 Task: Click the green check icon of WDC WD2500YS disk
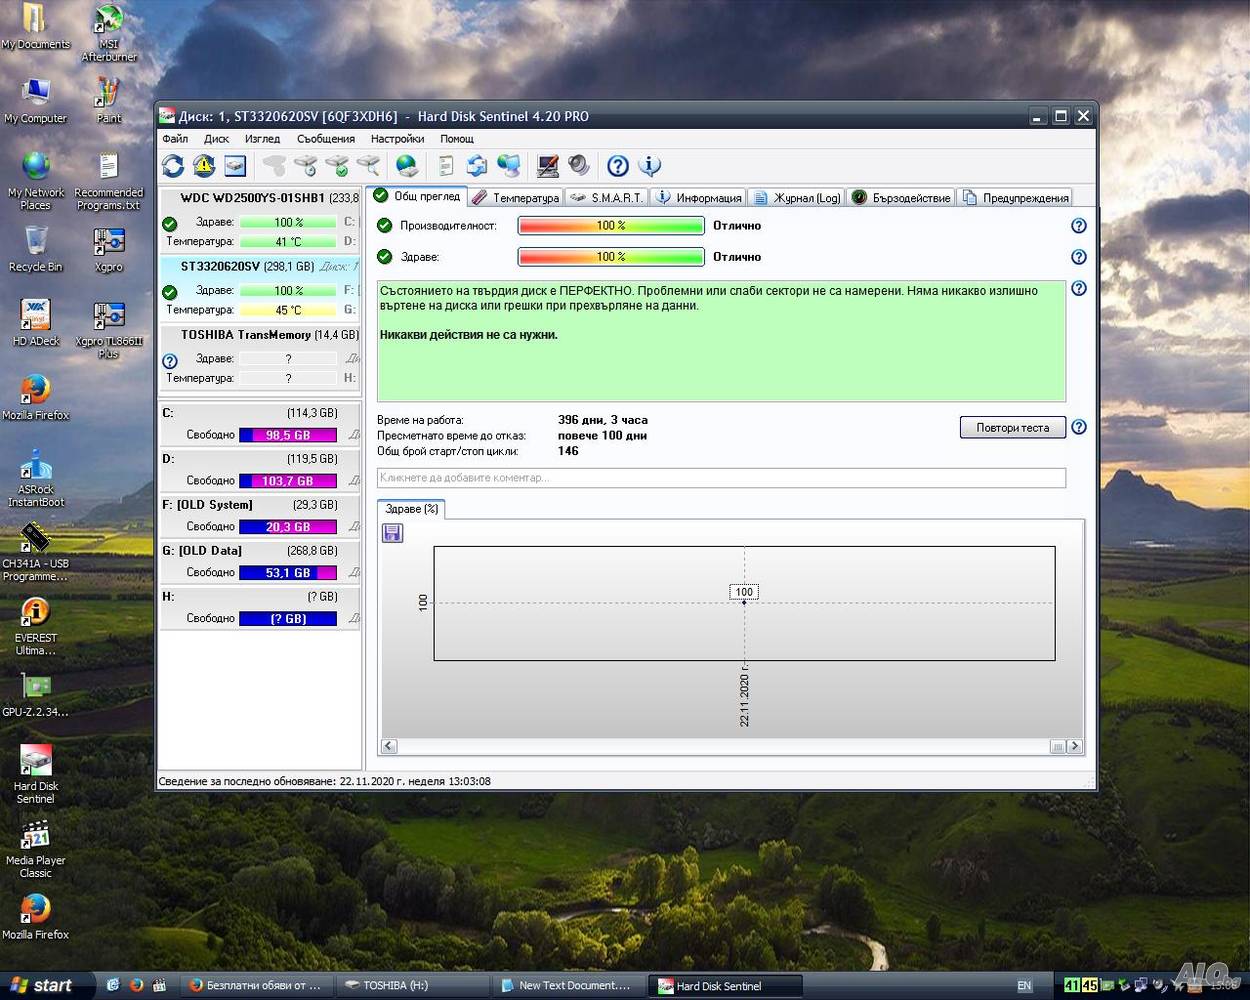tap(170, 224)
